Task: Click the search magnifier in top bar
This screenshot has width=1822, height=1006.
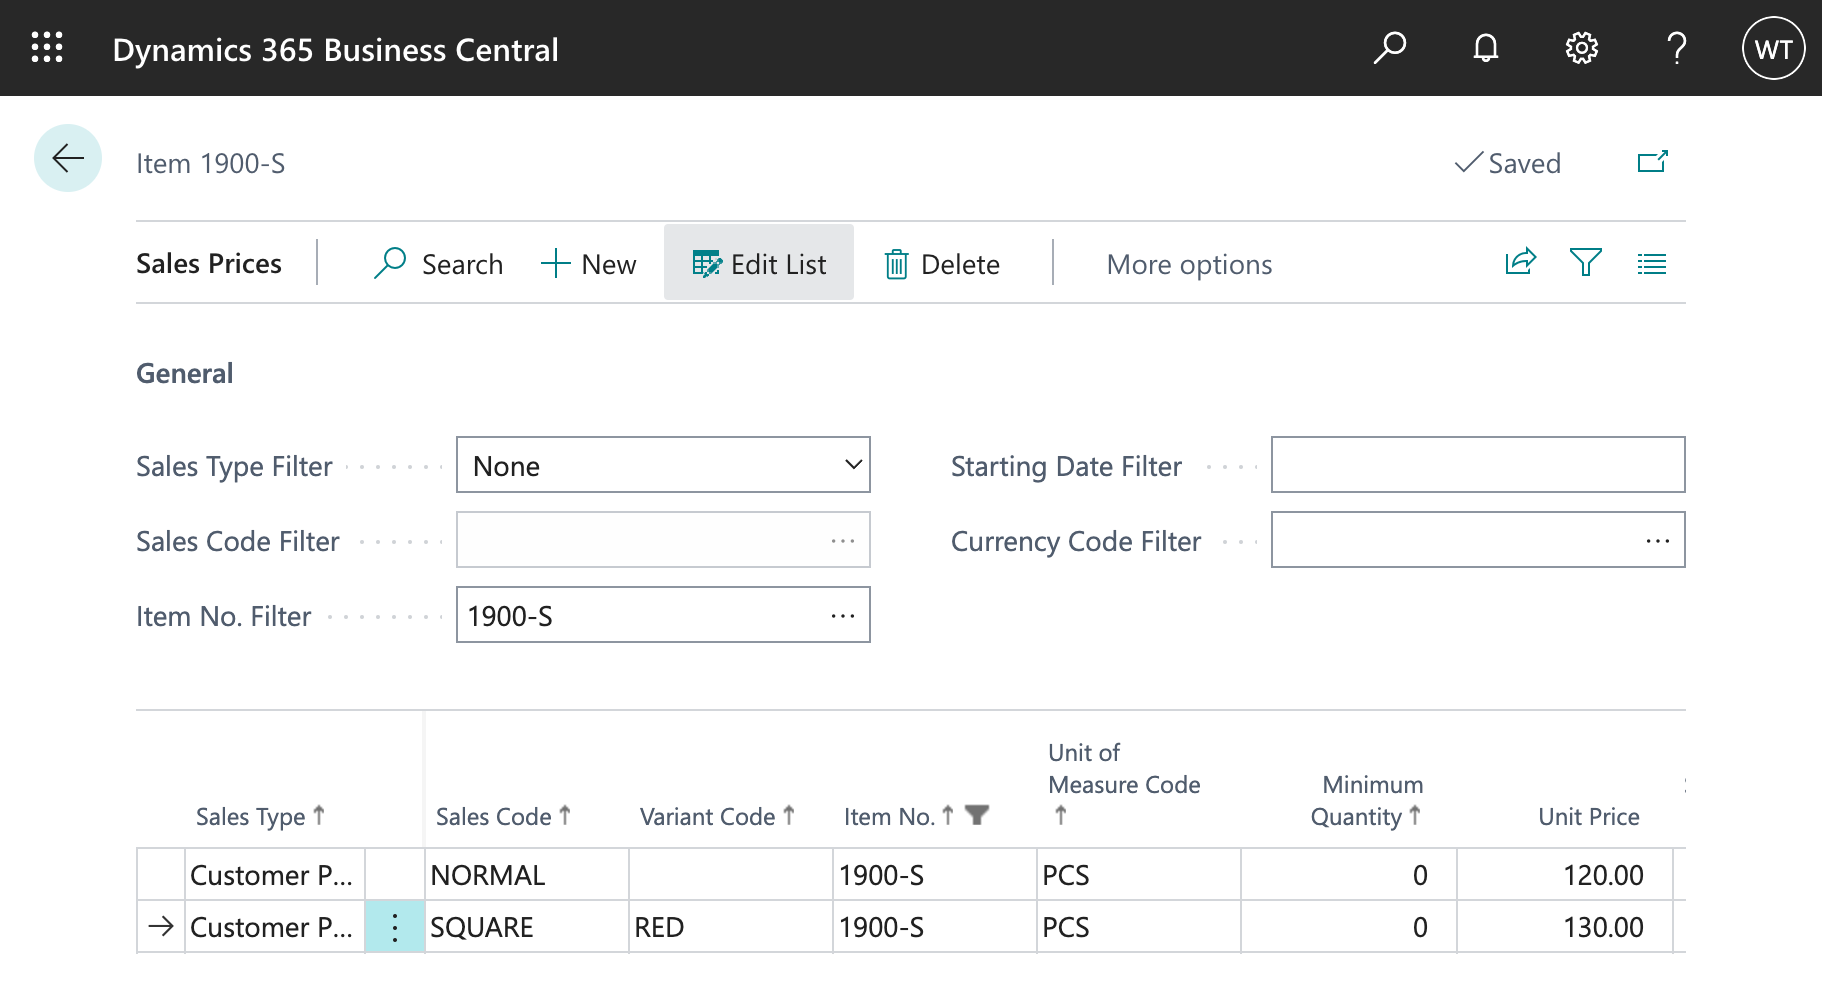Action: click(x=1389, y=48)
